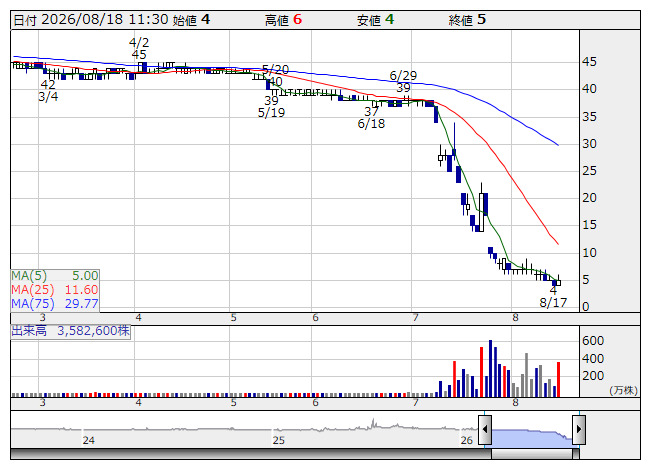Click the left range slider handle arrow
653x470 pixels.
click(485, 429)
